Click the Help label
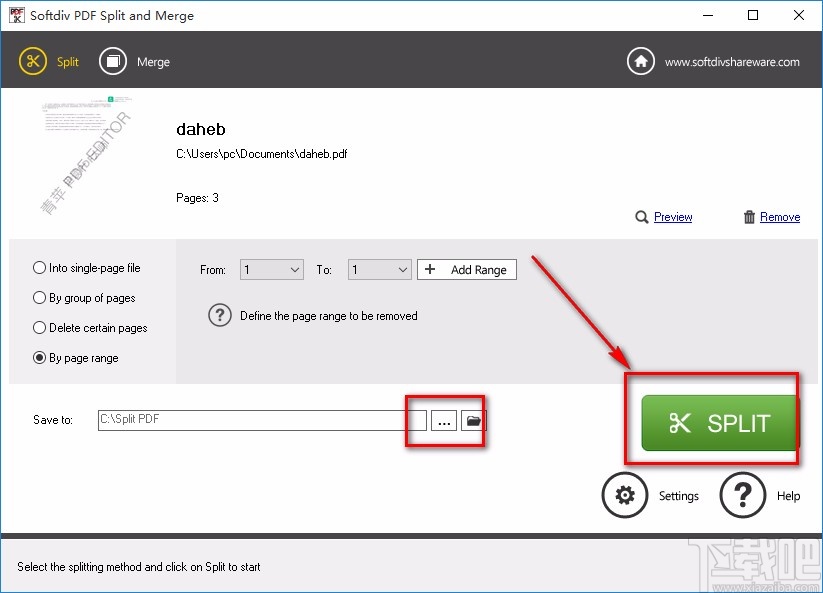The image size is (823, 593). (x=788, y=496)
